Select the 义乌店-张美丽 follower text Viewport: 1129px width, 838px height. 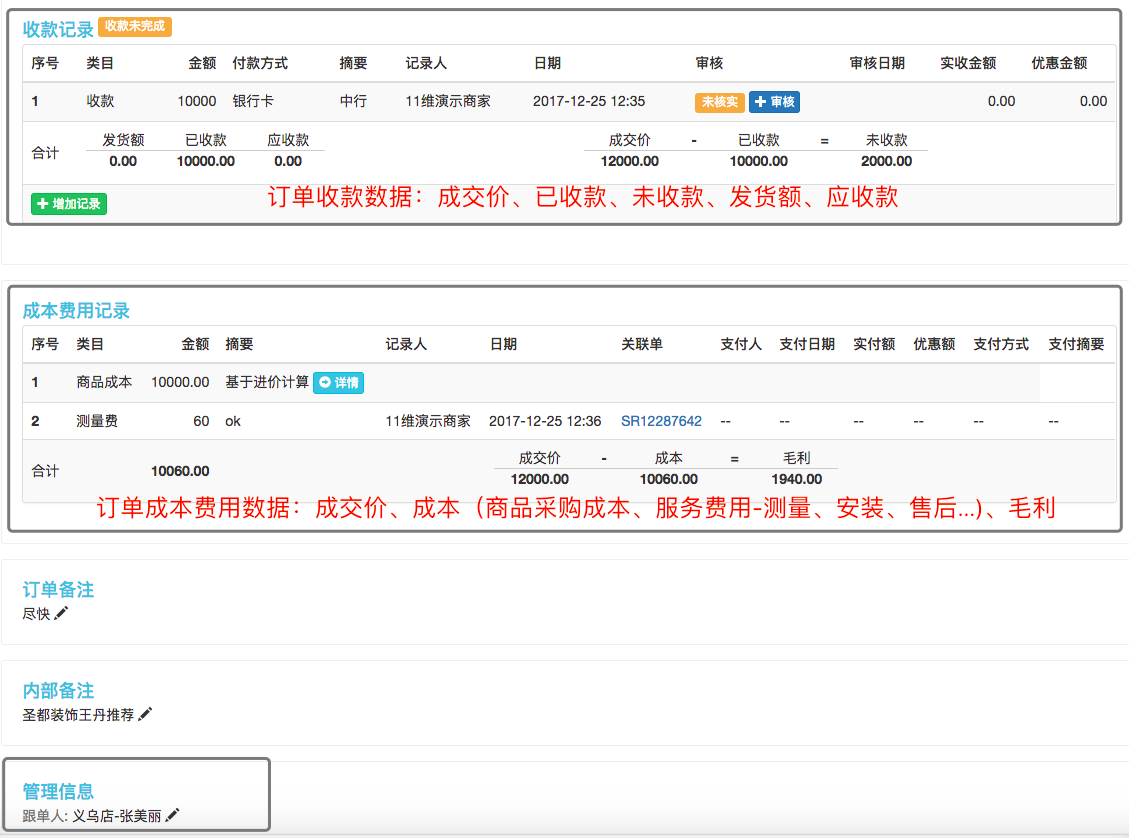tap(117, 816)
